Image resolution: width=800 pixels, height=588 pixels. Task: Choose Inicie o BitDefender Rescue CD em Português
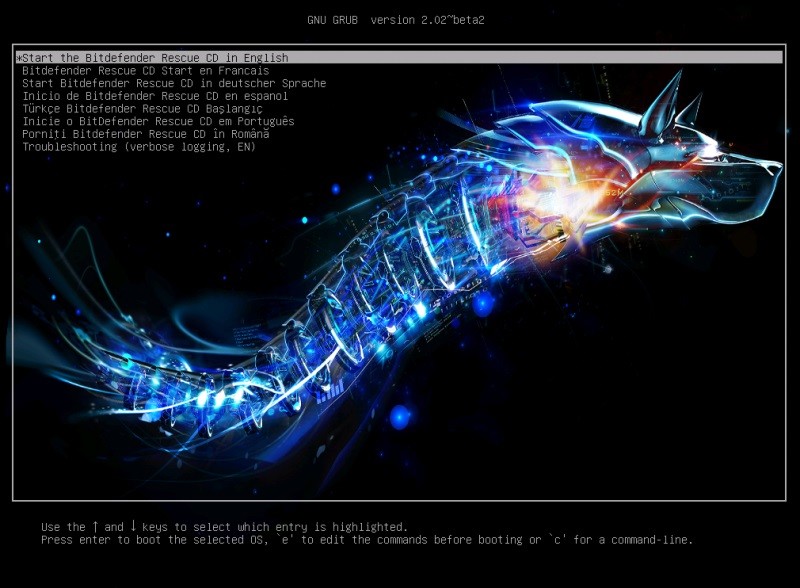pyautogui.click(x=158, y=121)
